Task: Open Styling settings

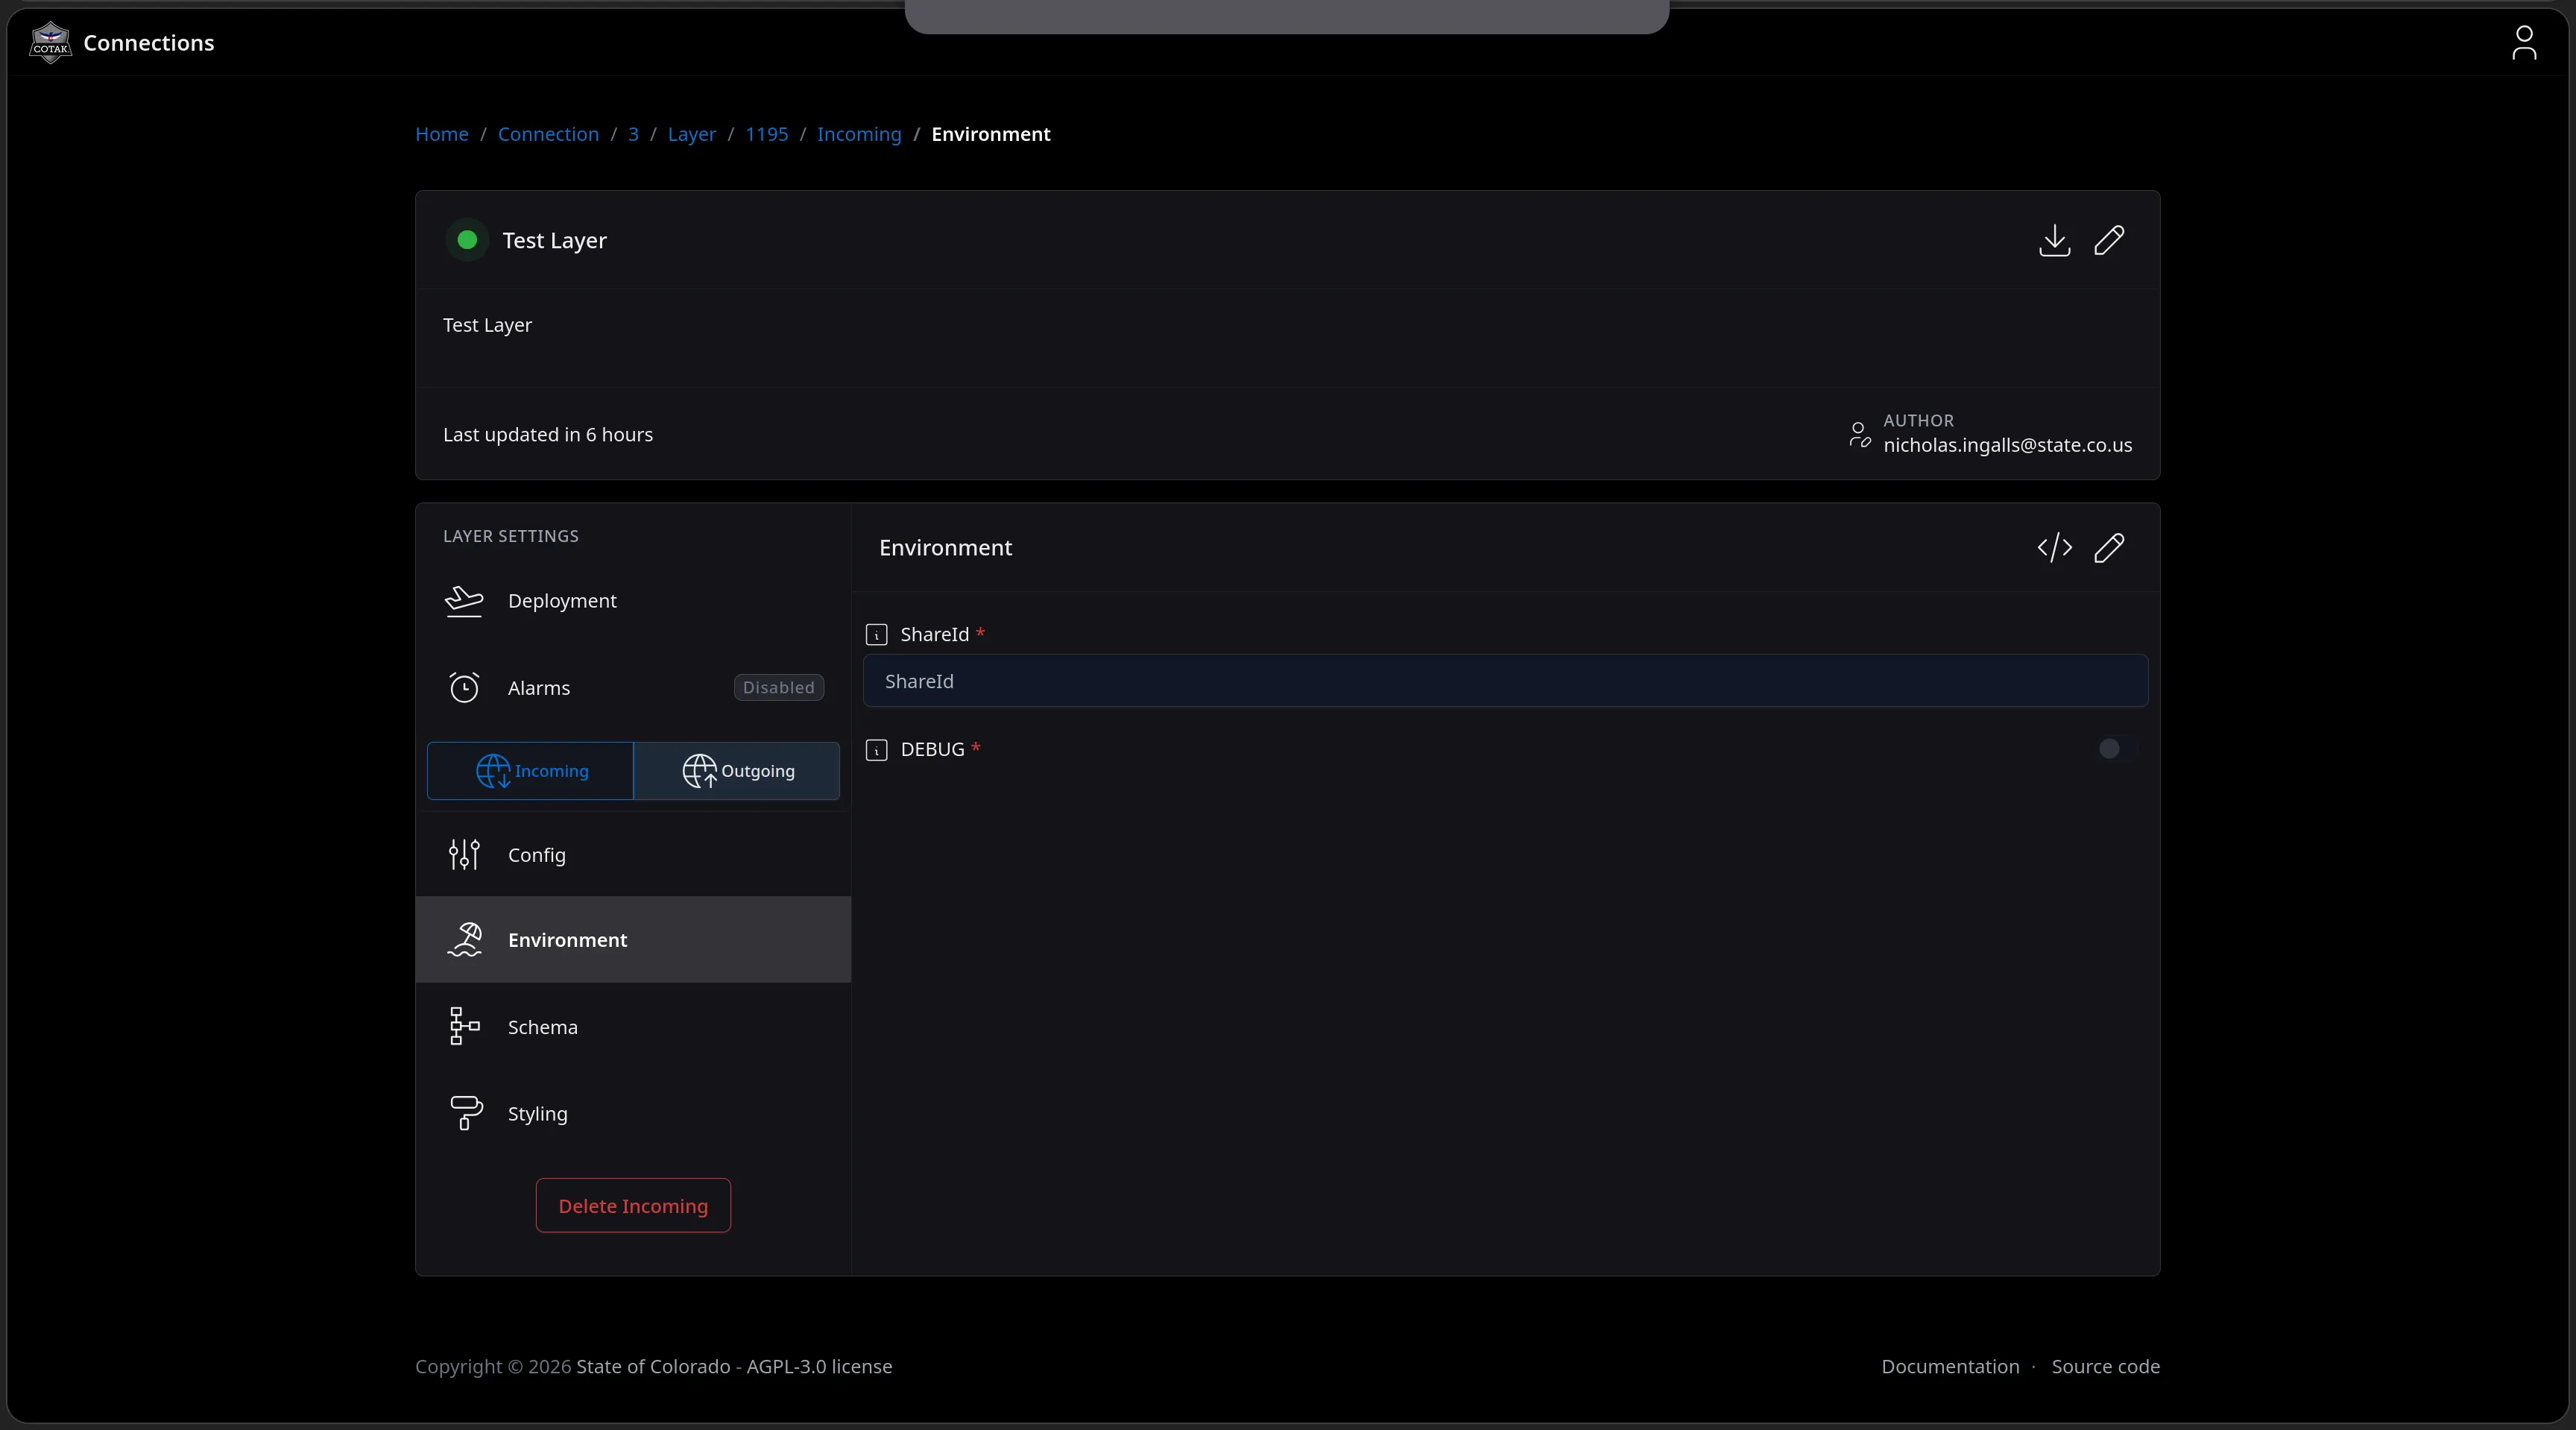Action: click(x=633, y=1114)
